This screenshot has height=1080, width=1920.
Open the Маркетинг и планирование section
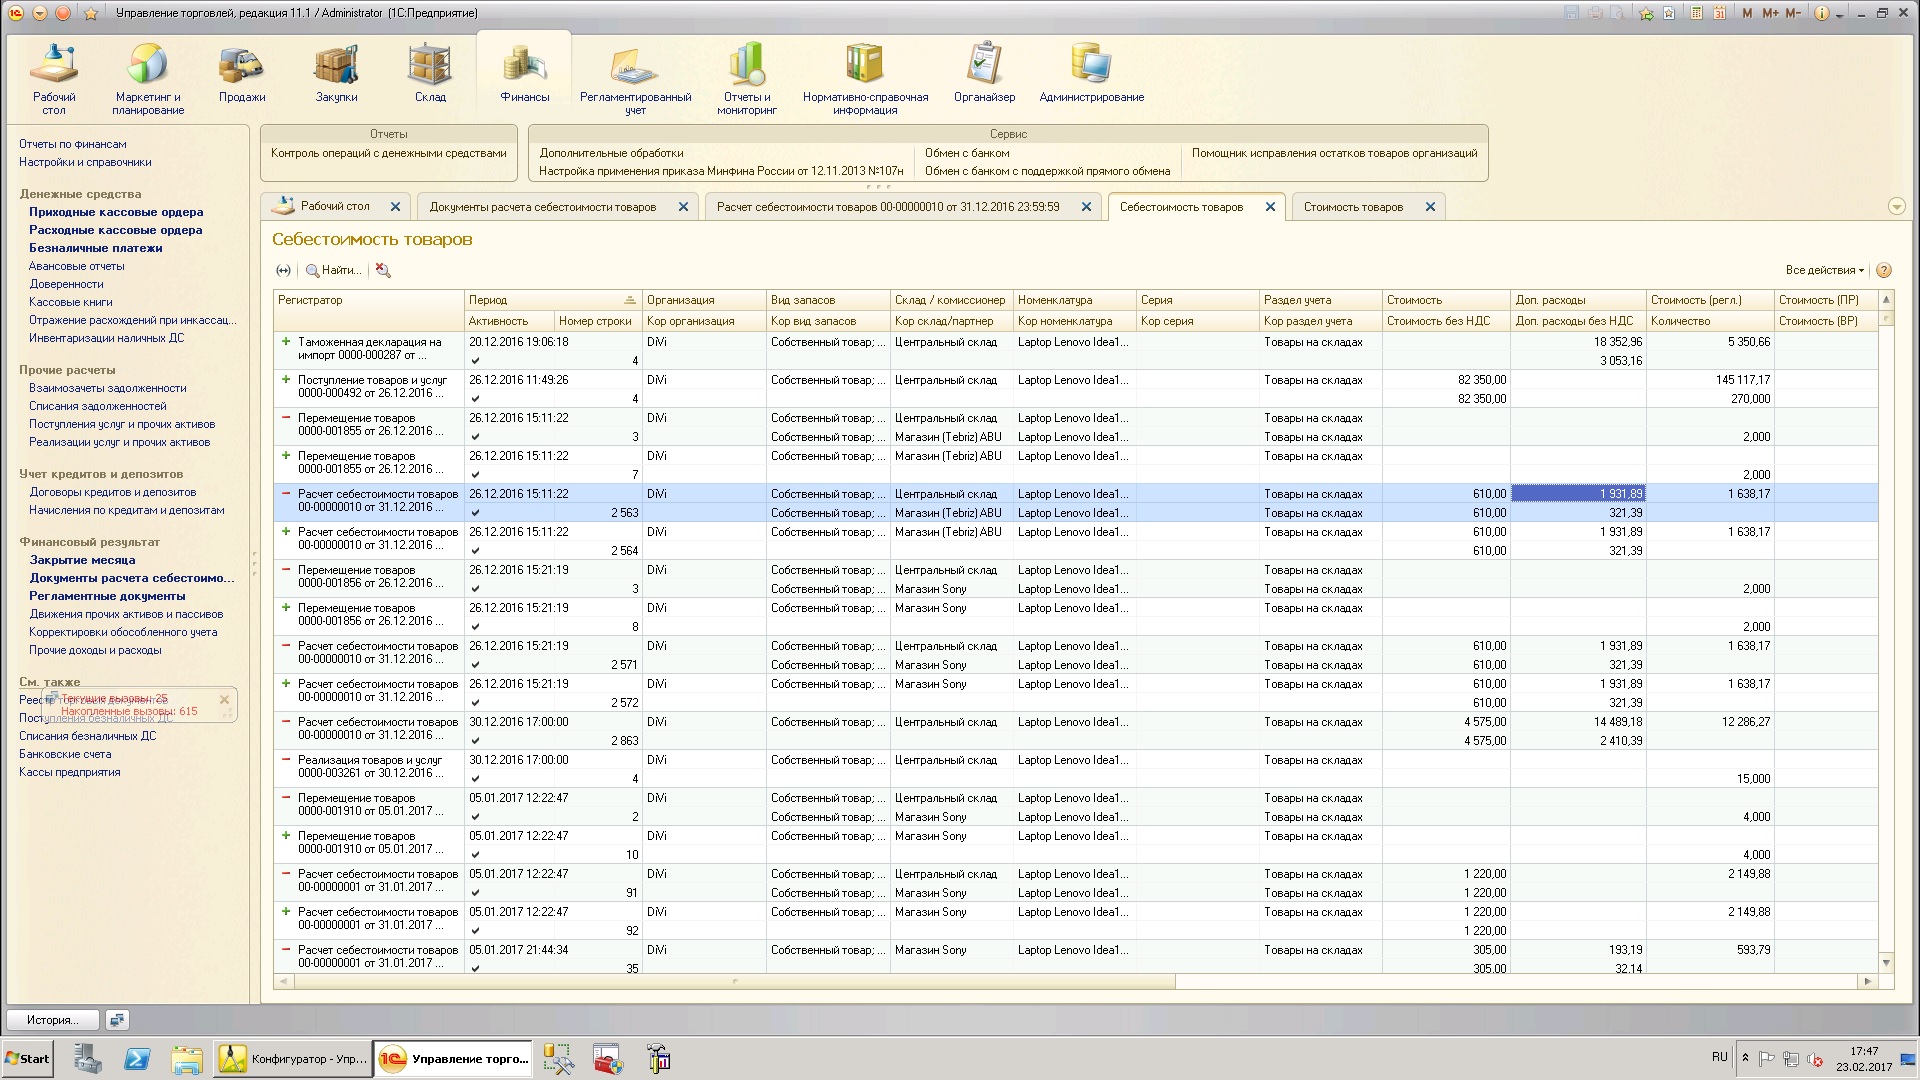point(148,80)
